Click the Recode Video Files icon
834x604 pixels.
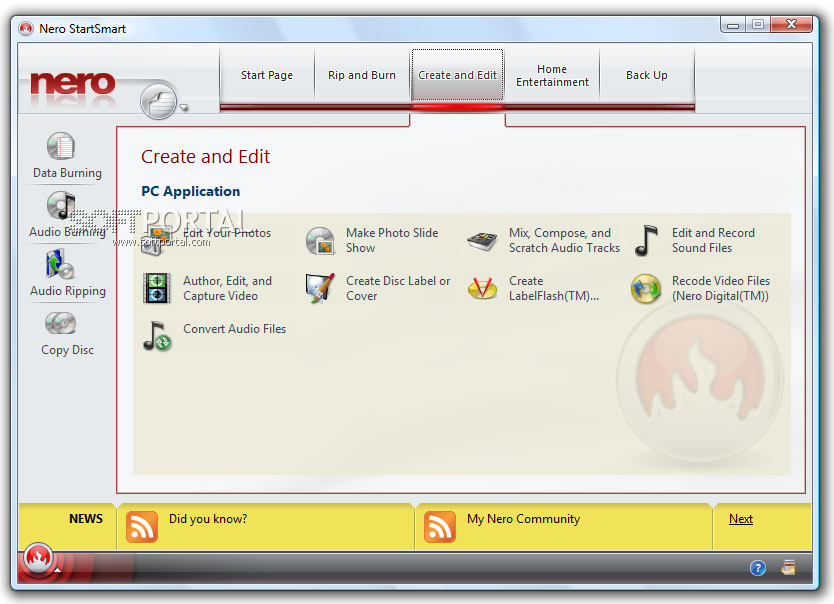646,289
